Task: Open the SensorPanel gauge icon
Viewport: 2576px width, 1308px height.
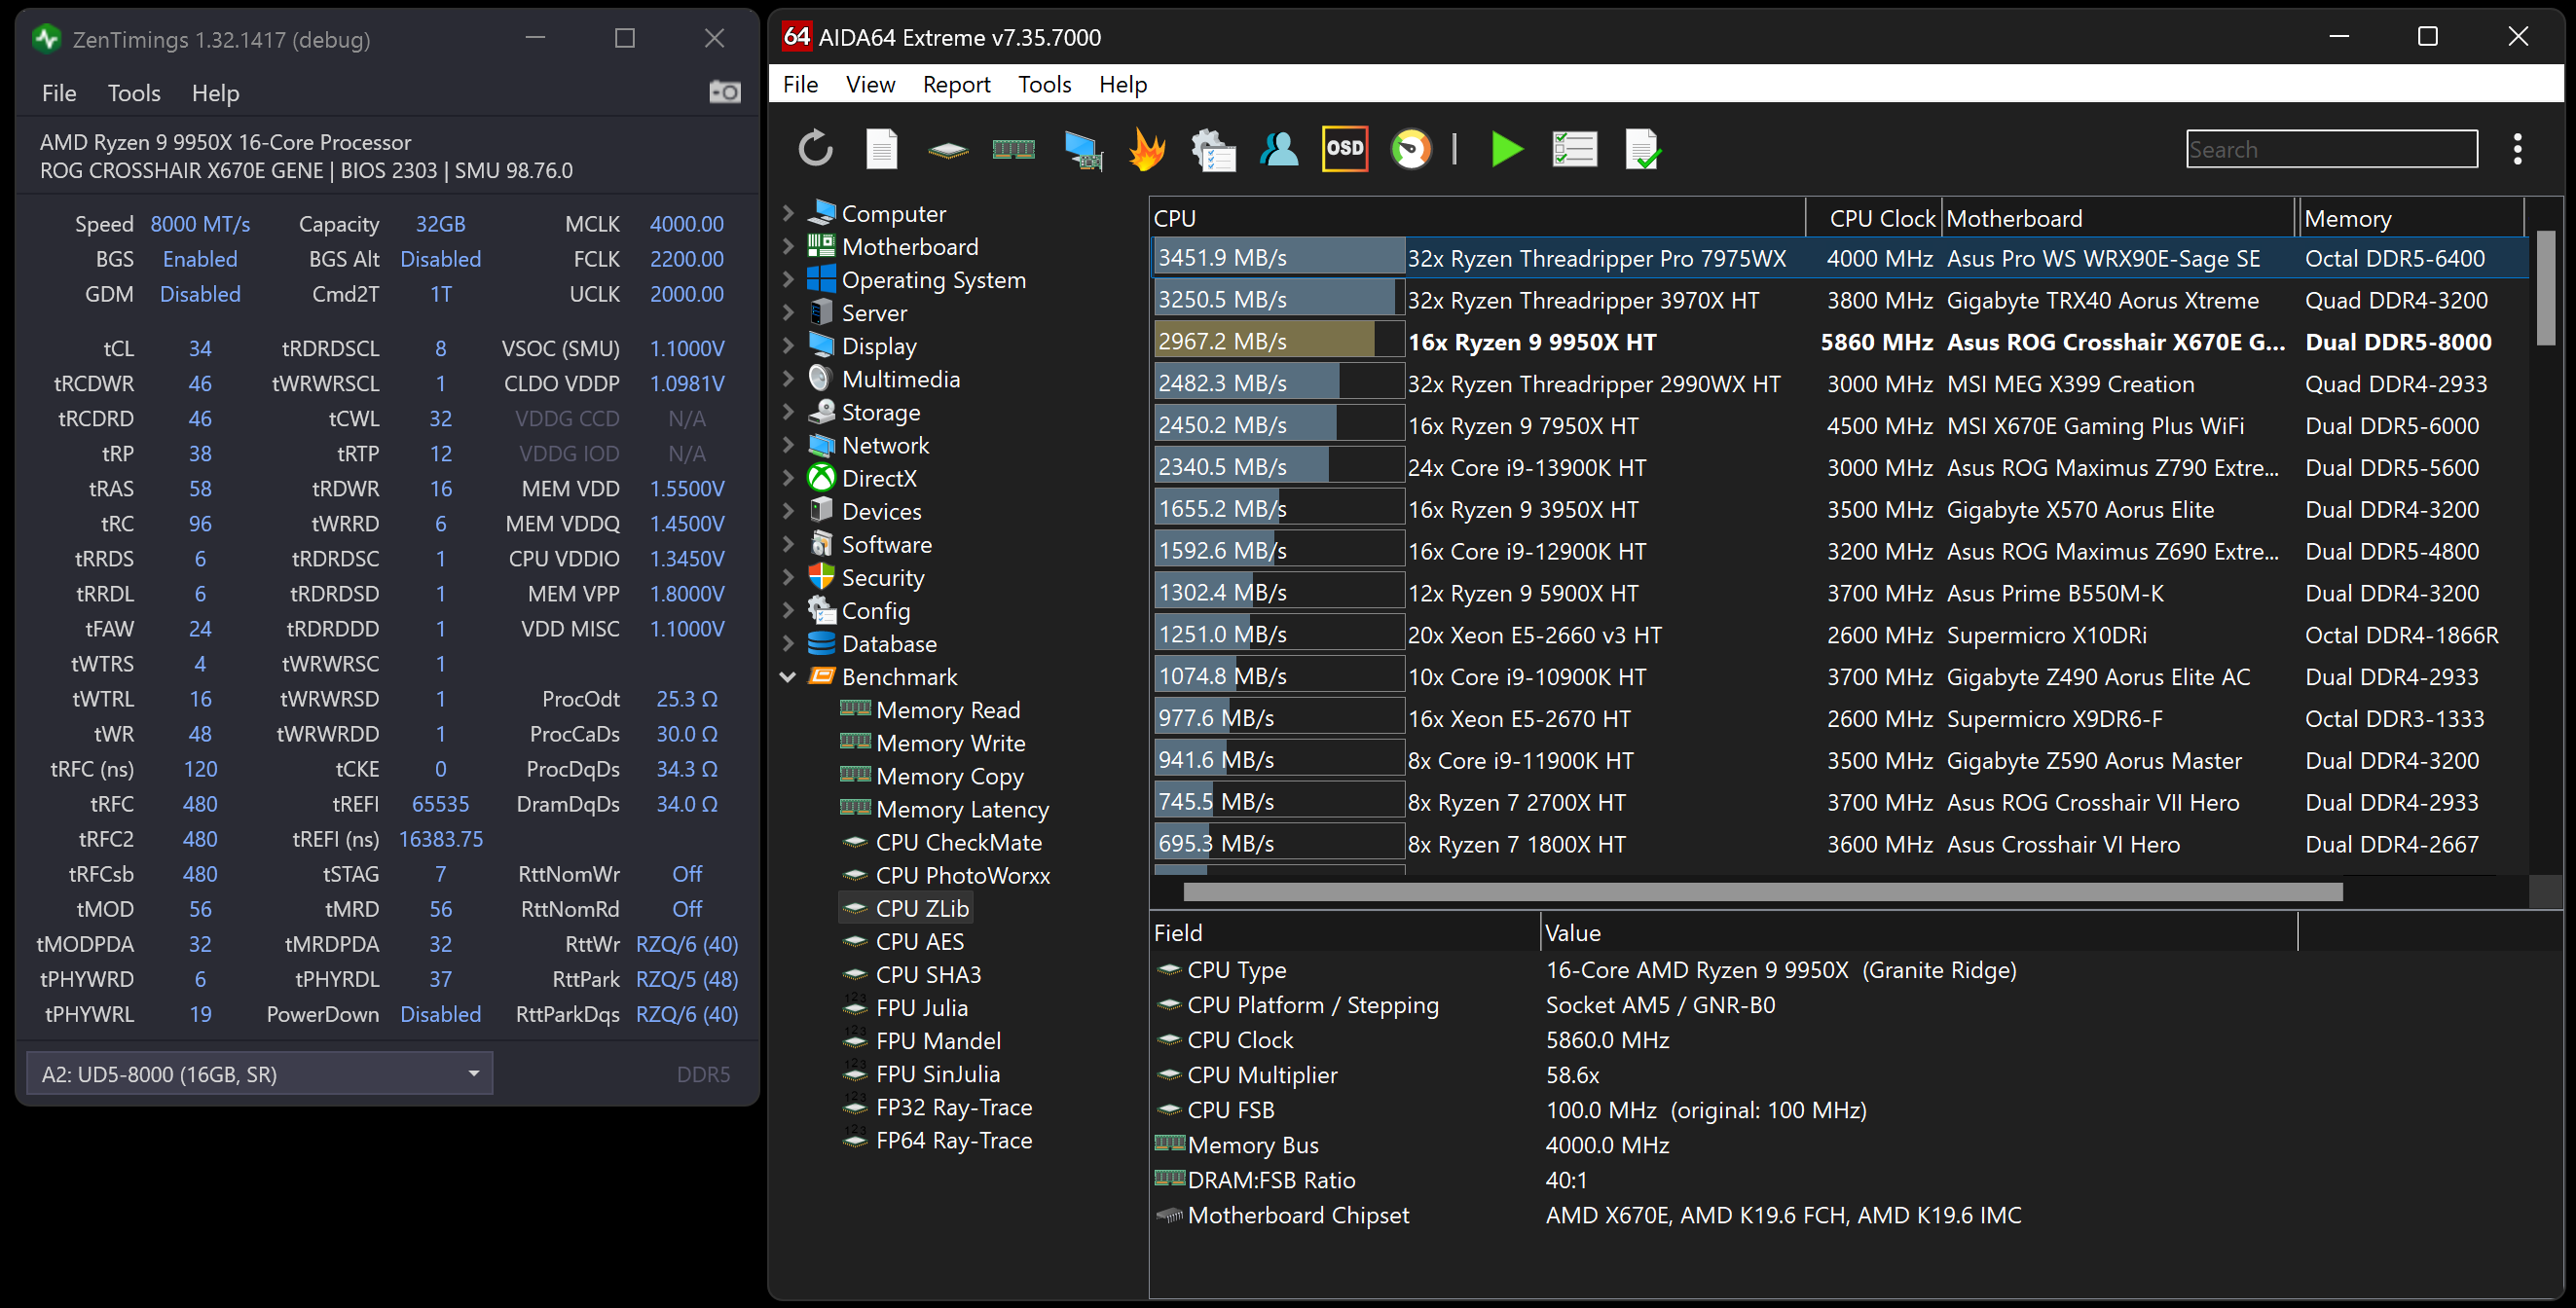Action: click(x=1411, y=149)
